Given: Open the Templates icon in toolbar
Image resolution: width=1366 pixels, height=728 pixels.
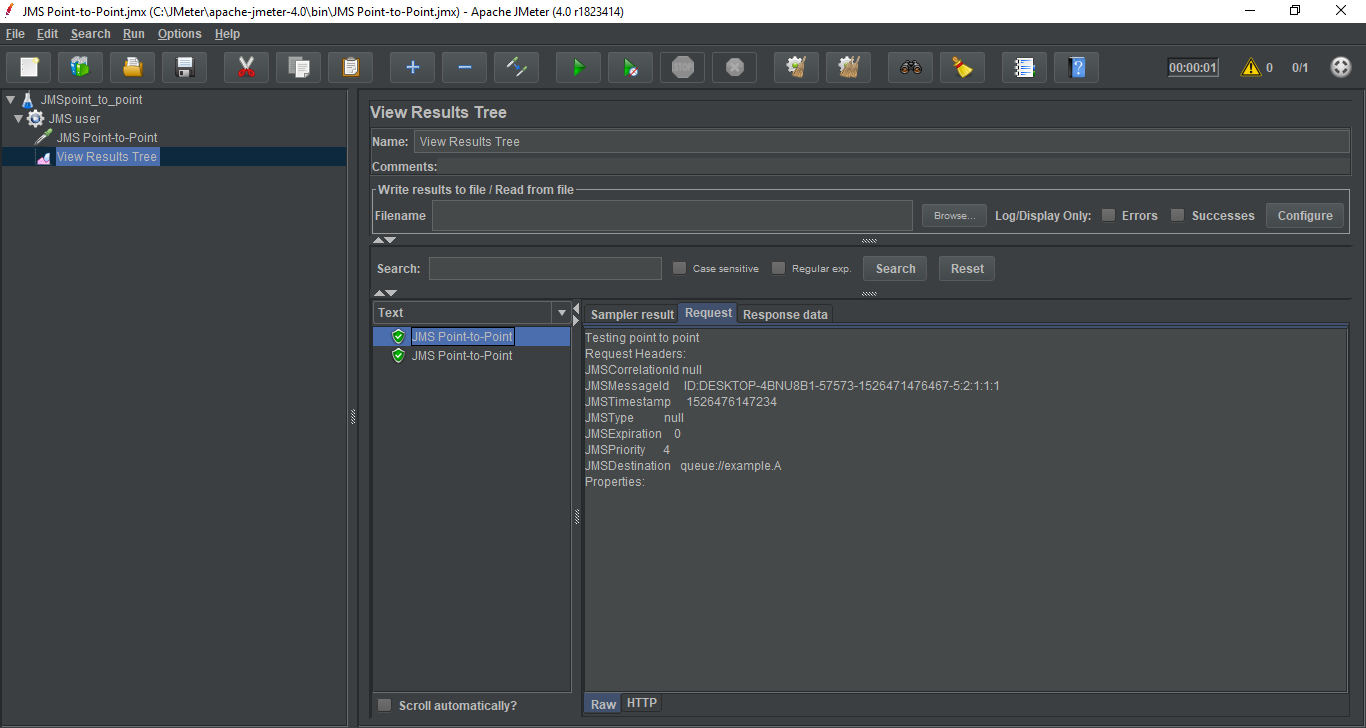Looking at the screenshot, I should 81,67.
